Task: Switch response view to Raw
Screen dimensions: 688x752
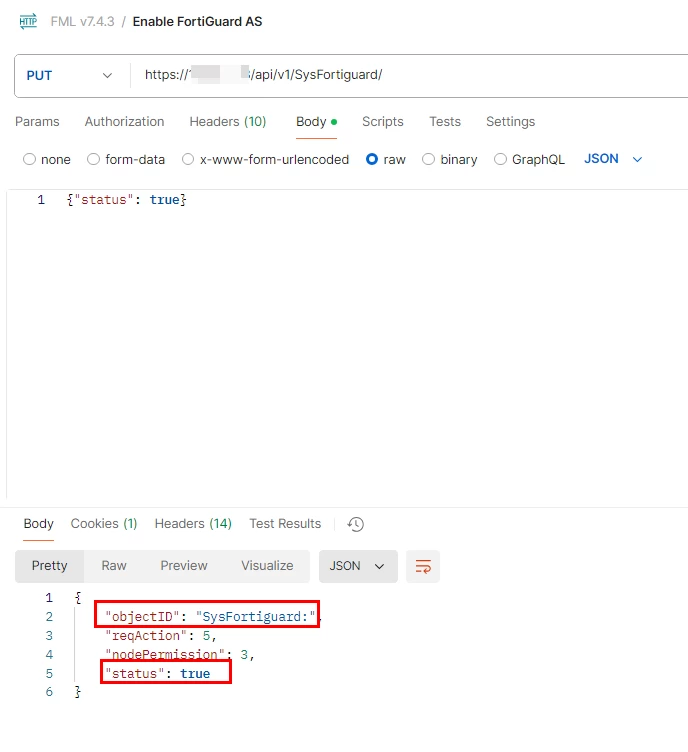Action: click(114, 566)
